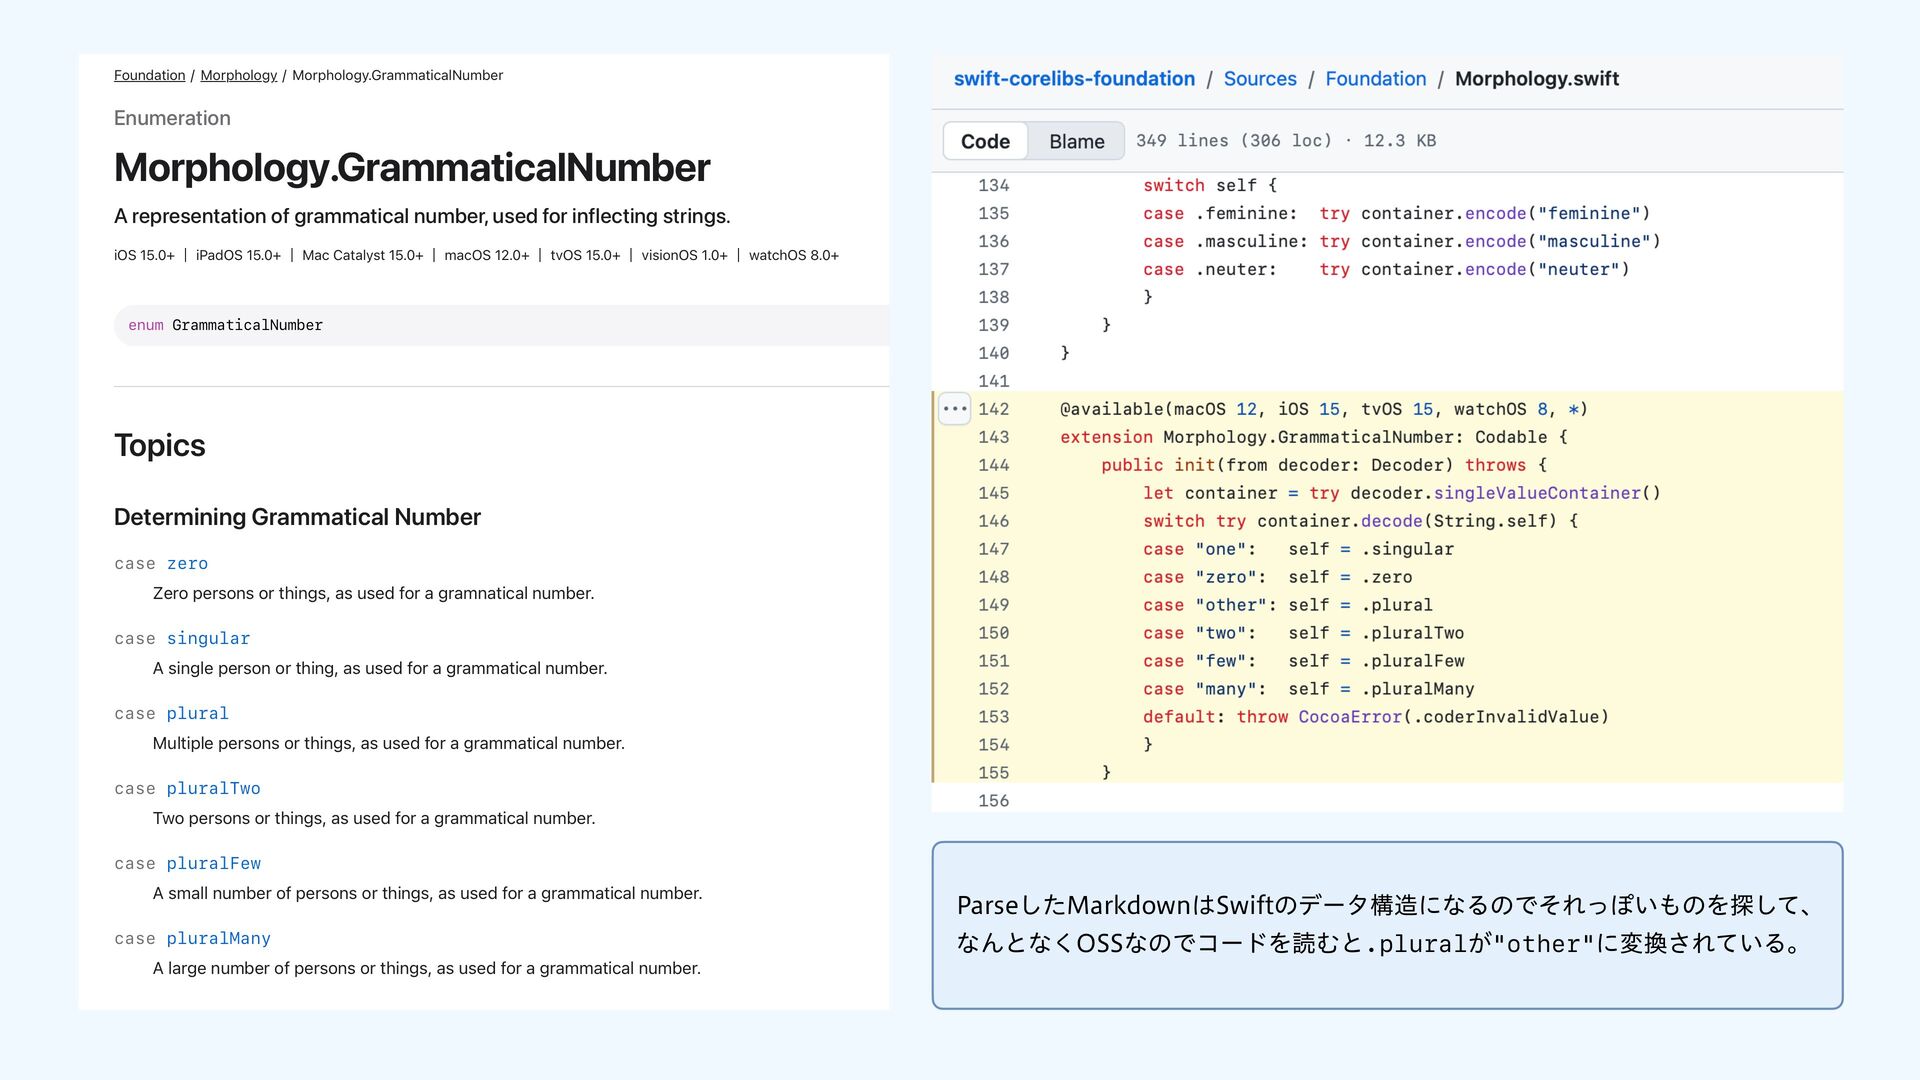Click line number 134 in the gutter
1920x1080 pixels.
[993, 186]
